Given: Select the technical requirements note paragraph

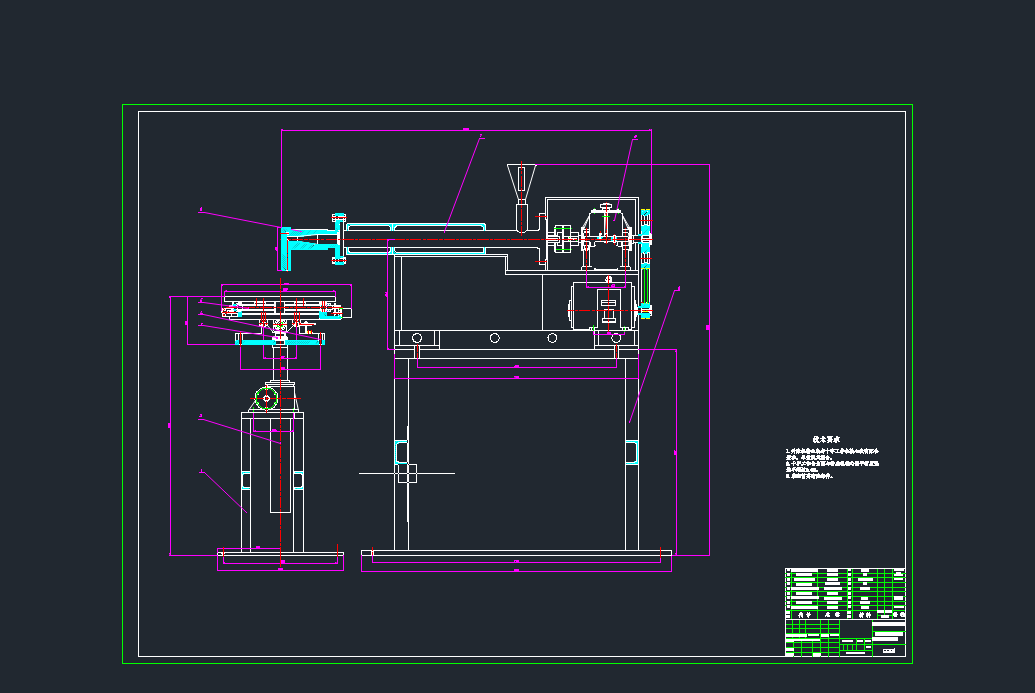Looking at the screenshot, I should pyautogui.click(x=832, y=463).
